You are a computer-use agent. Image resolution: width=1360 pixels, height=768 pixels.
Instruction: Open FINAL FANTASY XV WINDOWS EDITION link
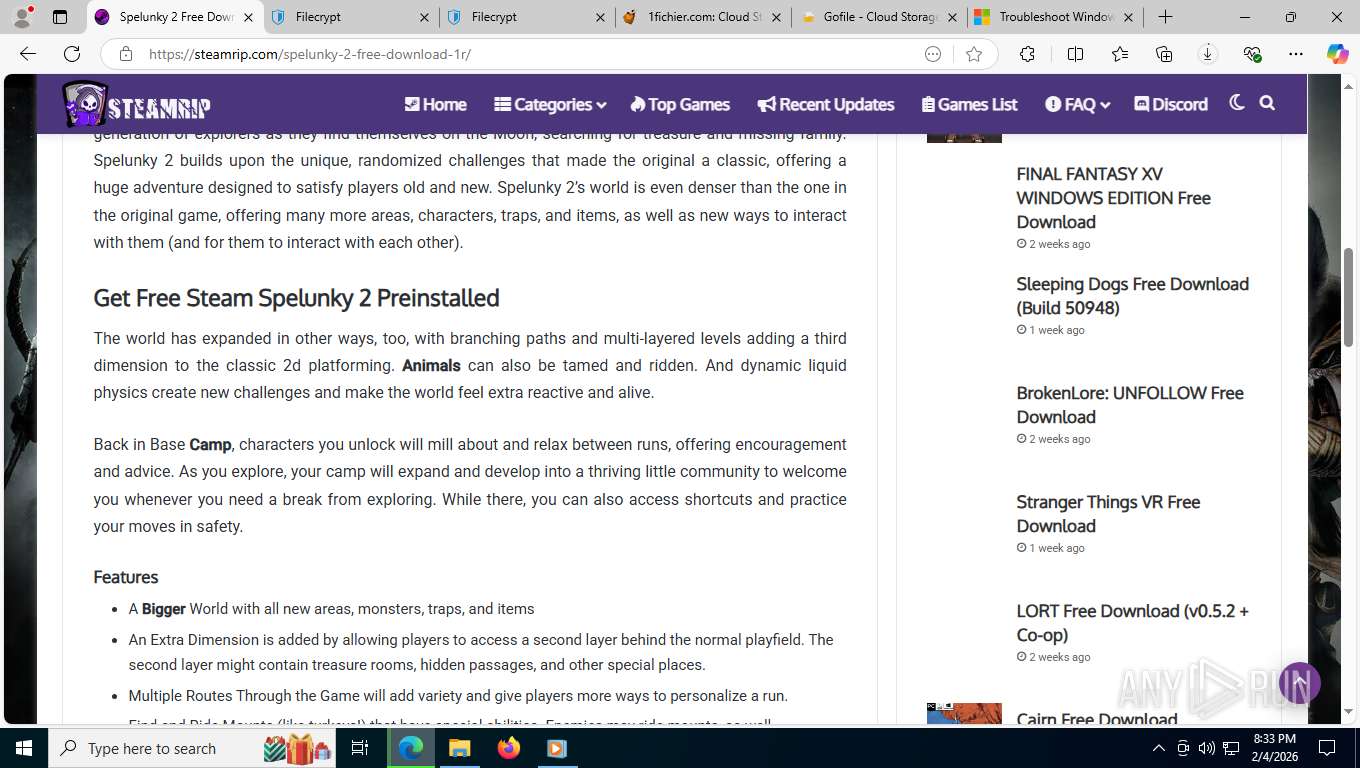click(1113, 198)
